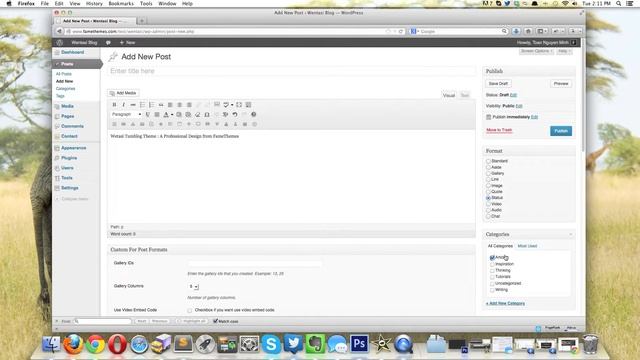Check the Inspiration category
Viewport: 640px width, 360px height.
pos(492,264)
